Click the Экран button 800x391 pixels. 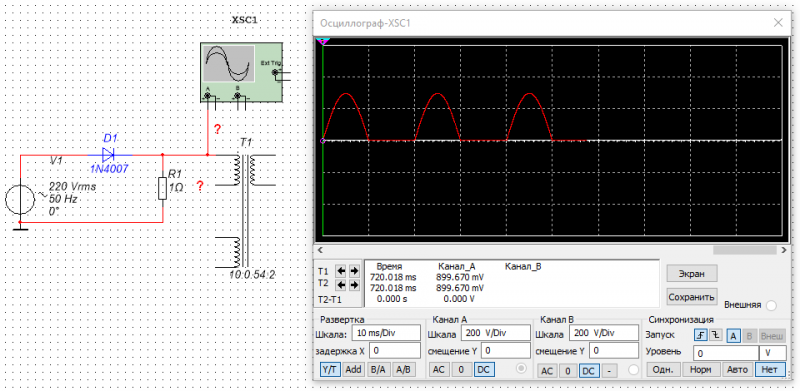tap(692, 274)
